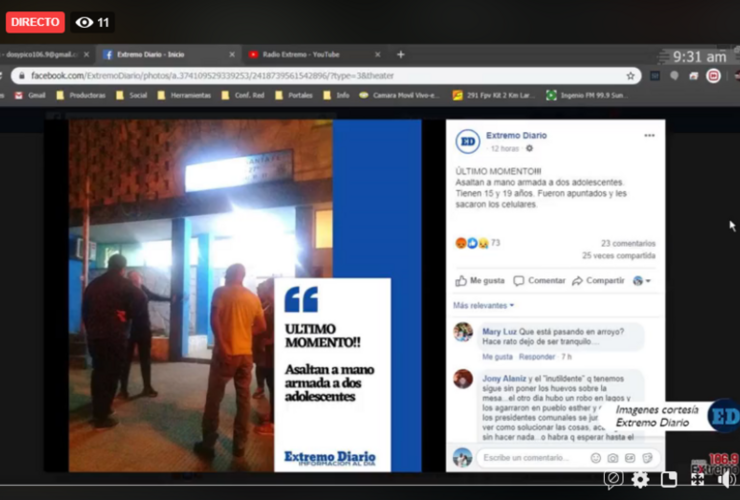Open the red round extension icon

pos(713,76)
